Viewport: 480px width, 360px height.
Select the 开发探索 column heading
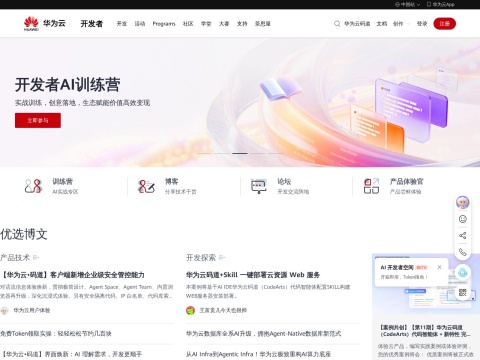(201, 257)
